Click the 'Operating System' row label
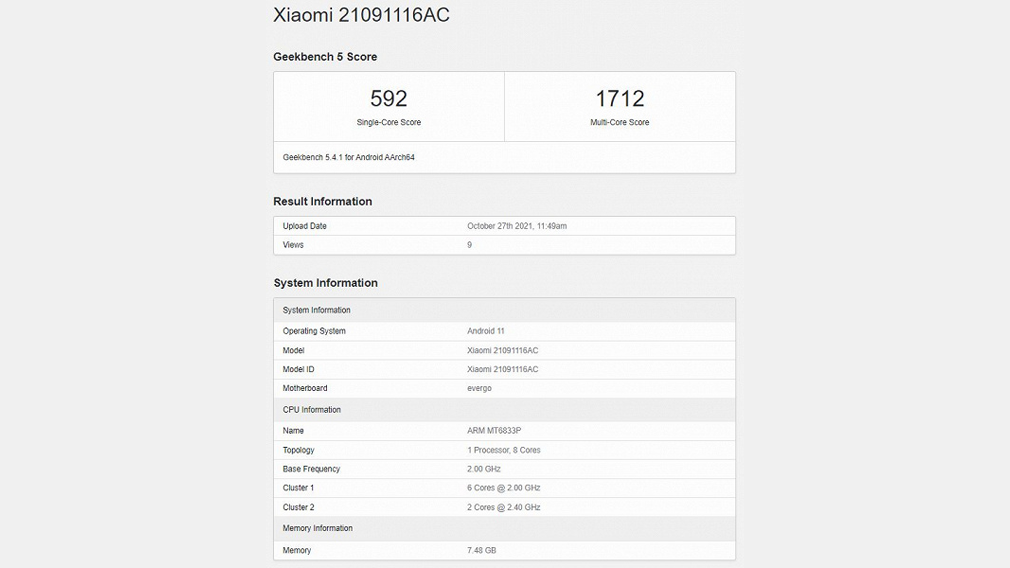 tap(314, 331)
